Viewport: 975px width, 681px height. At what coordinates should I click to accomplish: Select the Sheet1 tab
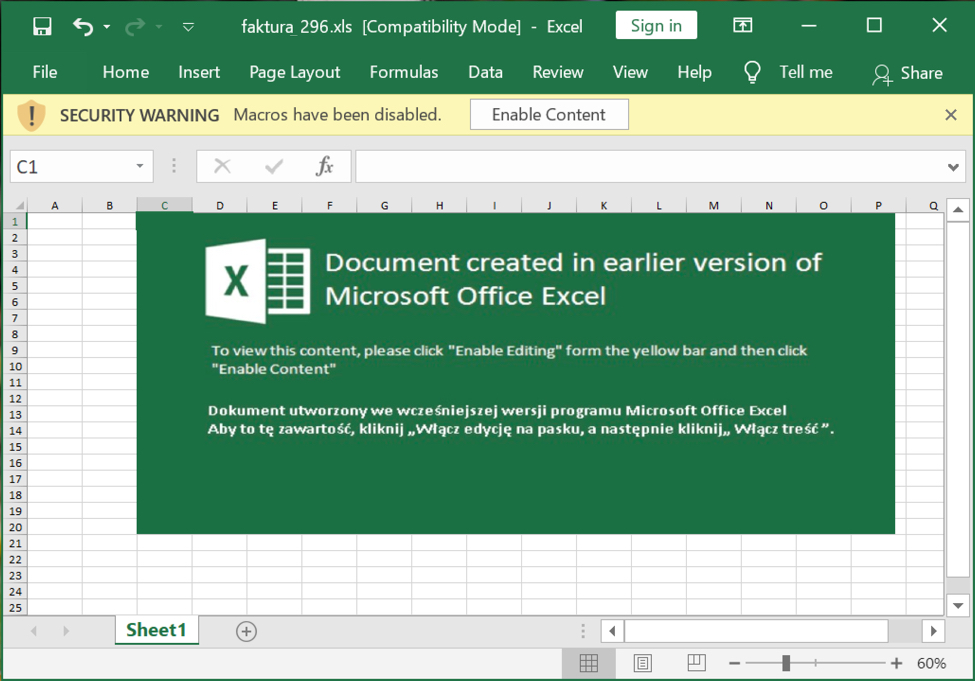tap(156, 630)
